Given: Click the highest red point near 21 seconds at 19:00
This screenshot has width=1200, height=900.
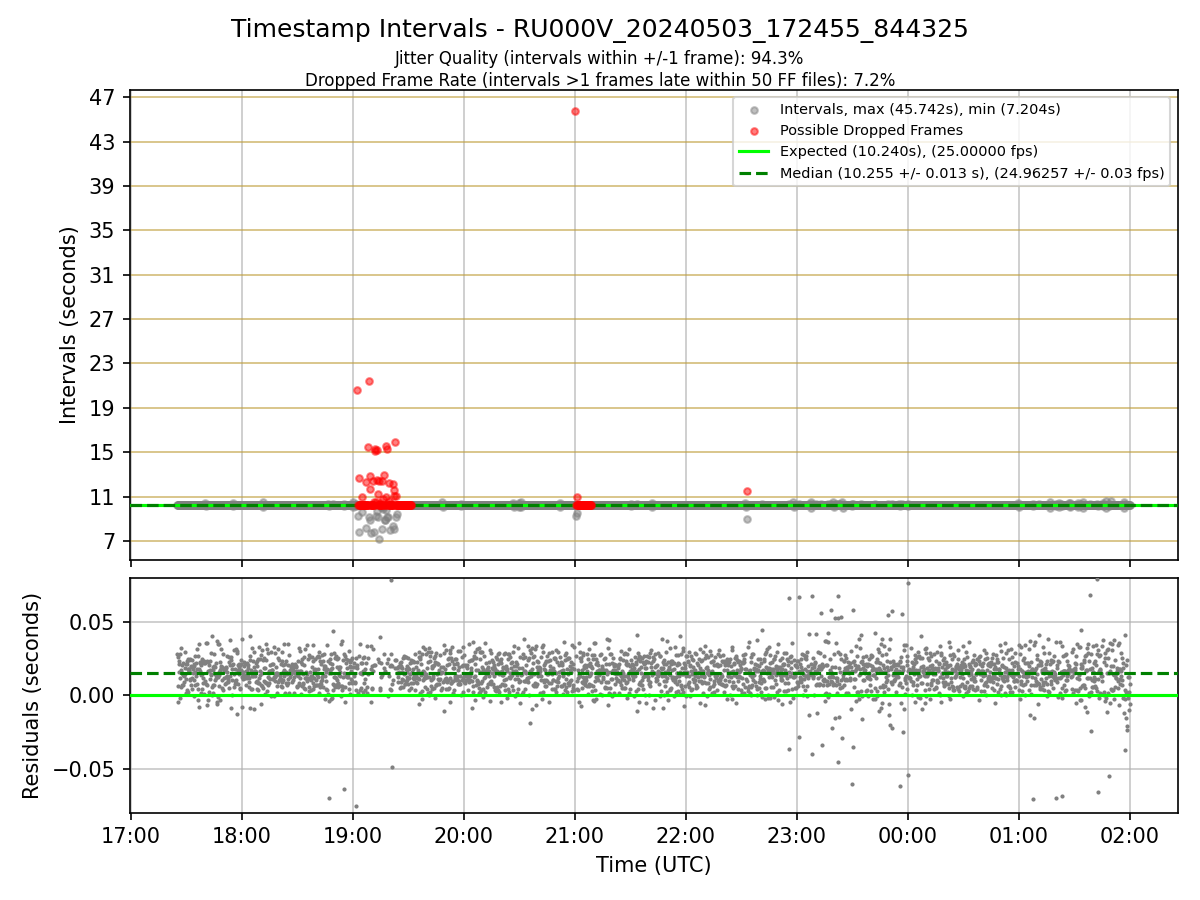Looking at the screenshot, I should pos(369,381).
